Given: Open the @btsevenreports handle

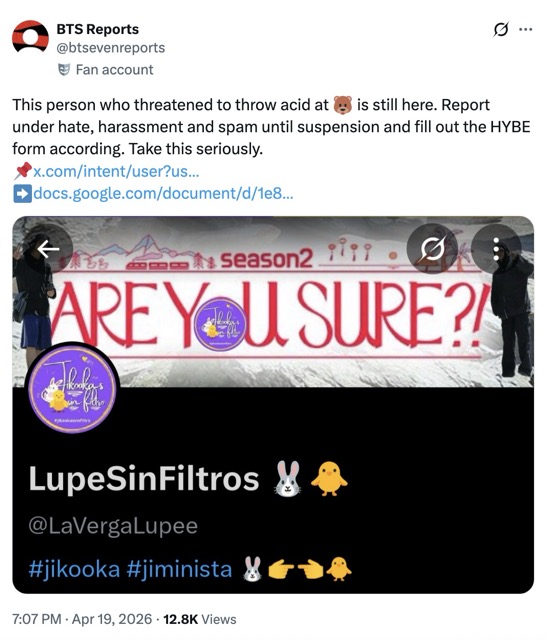Looking at the screenshot, I should [111, 48].
